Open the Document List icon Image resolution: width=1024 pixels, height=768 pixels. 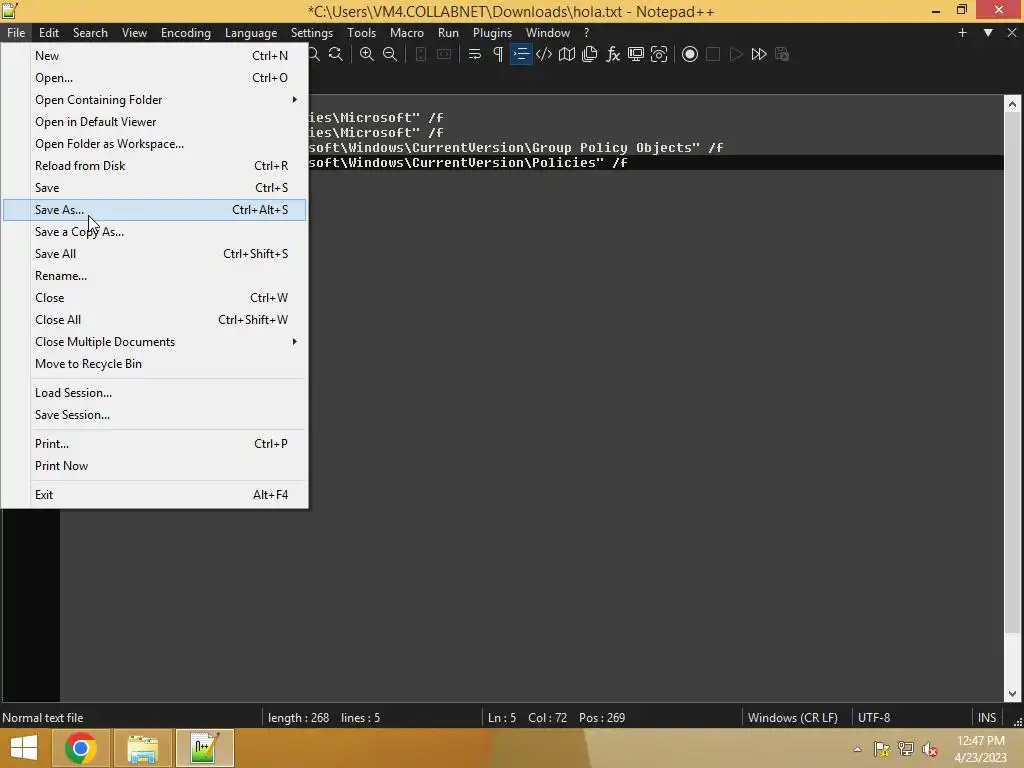(x=590, y=54)
